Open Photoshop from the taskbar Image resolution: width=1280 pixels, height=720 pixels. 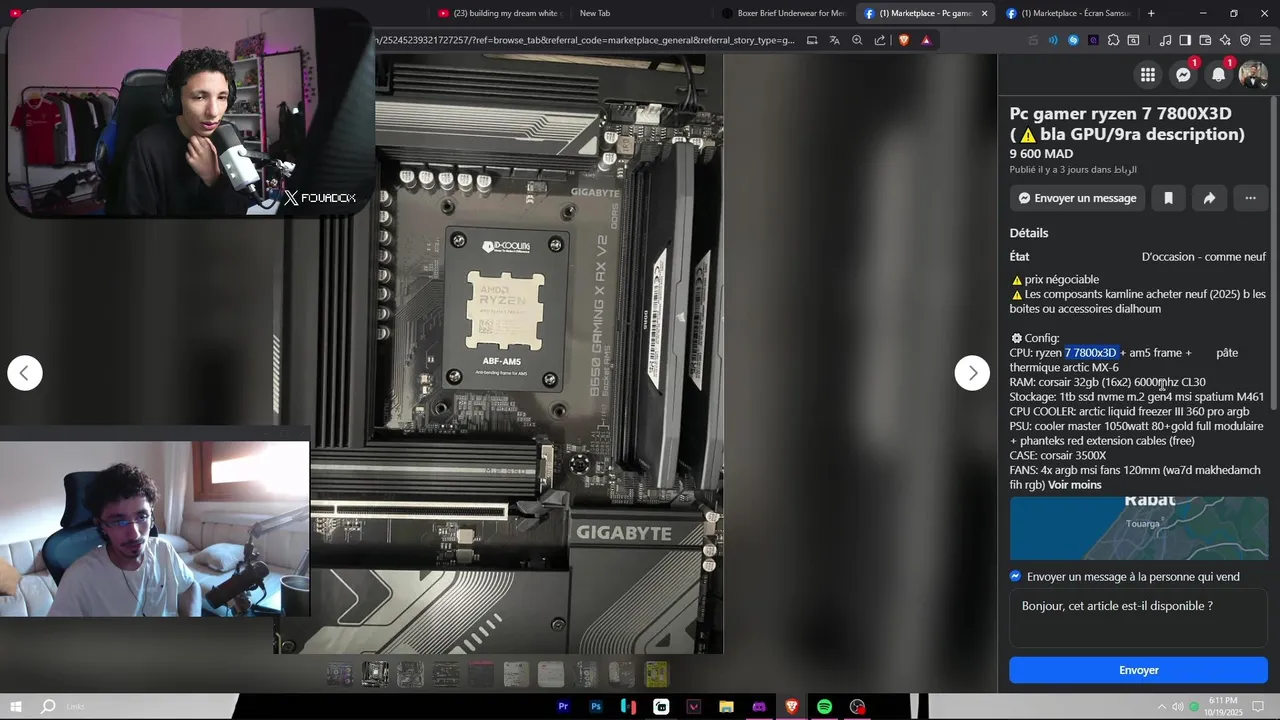[596, 706]
